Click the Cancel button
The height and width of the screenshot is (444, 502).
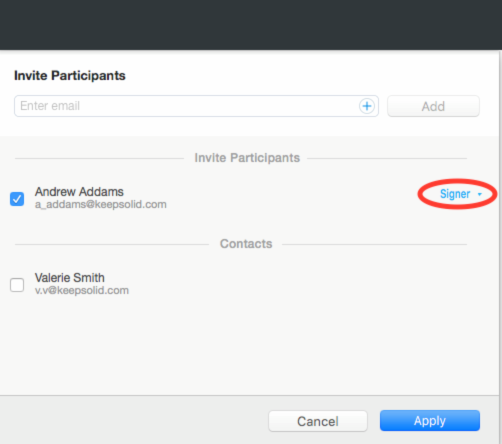pos(318,421)
